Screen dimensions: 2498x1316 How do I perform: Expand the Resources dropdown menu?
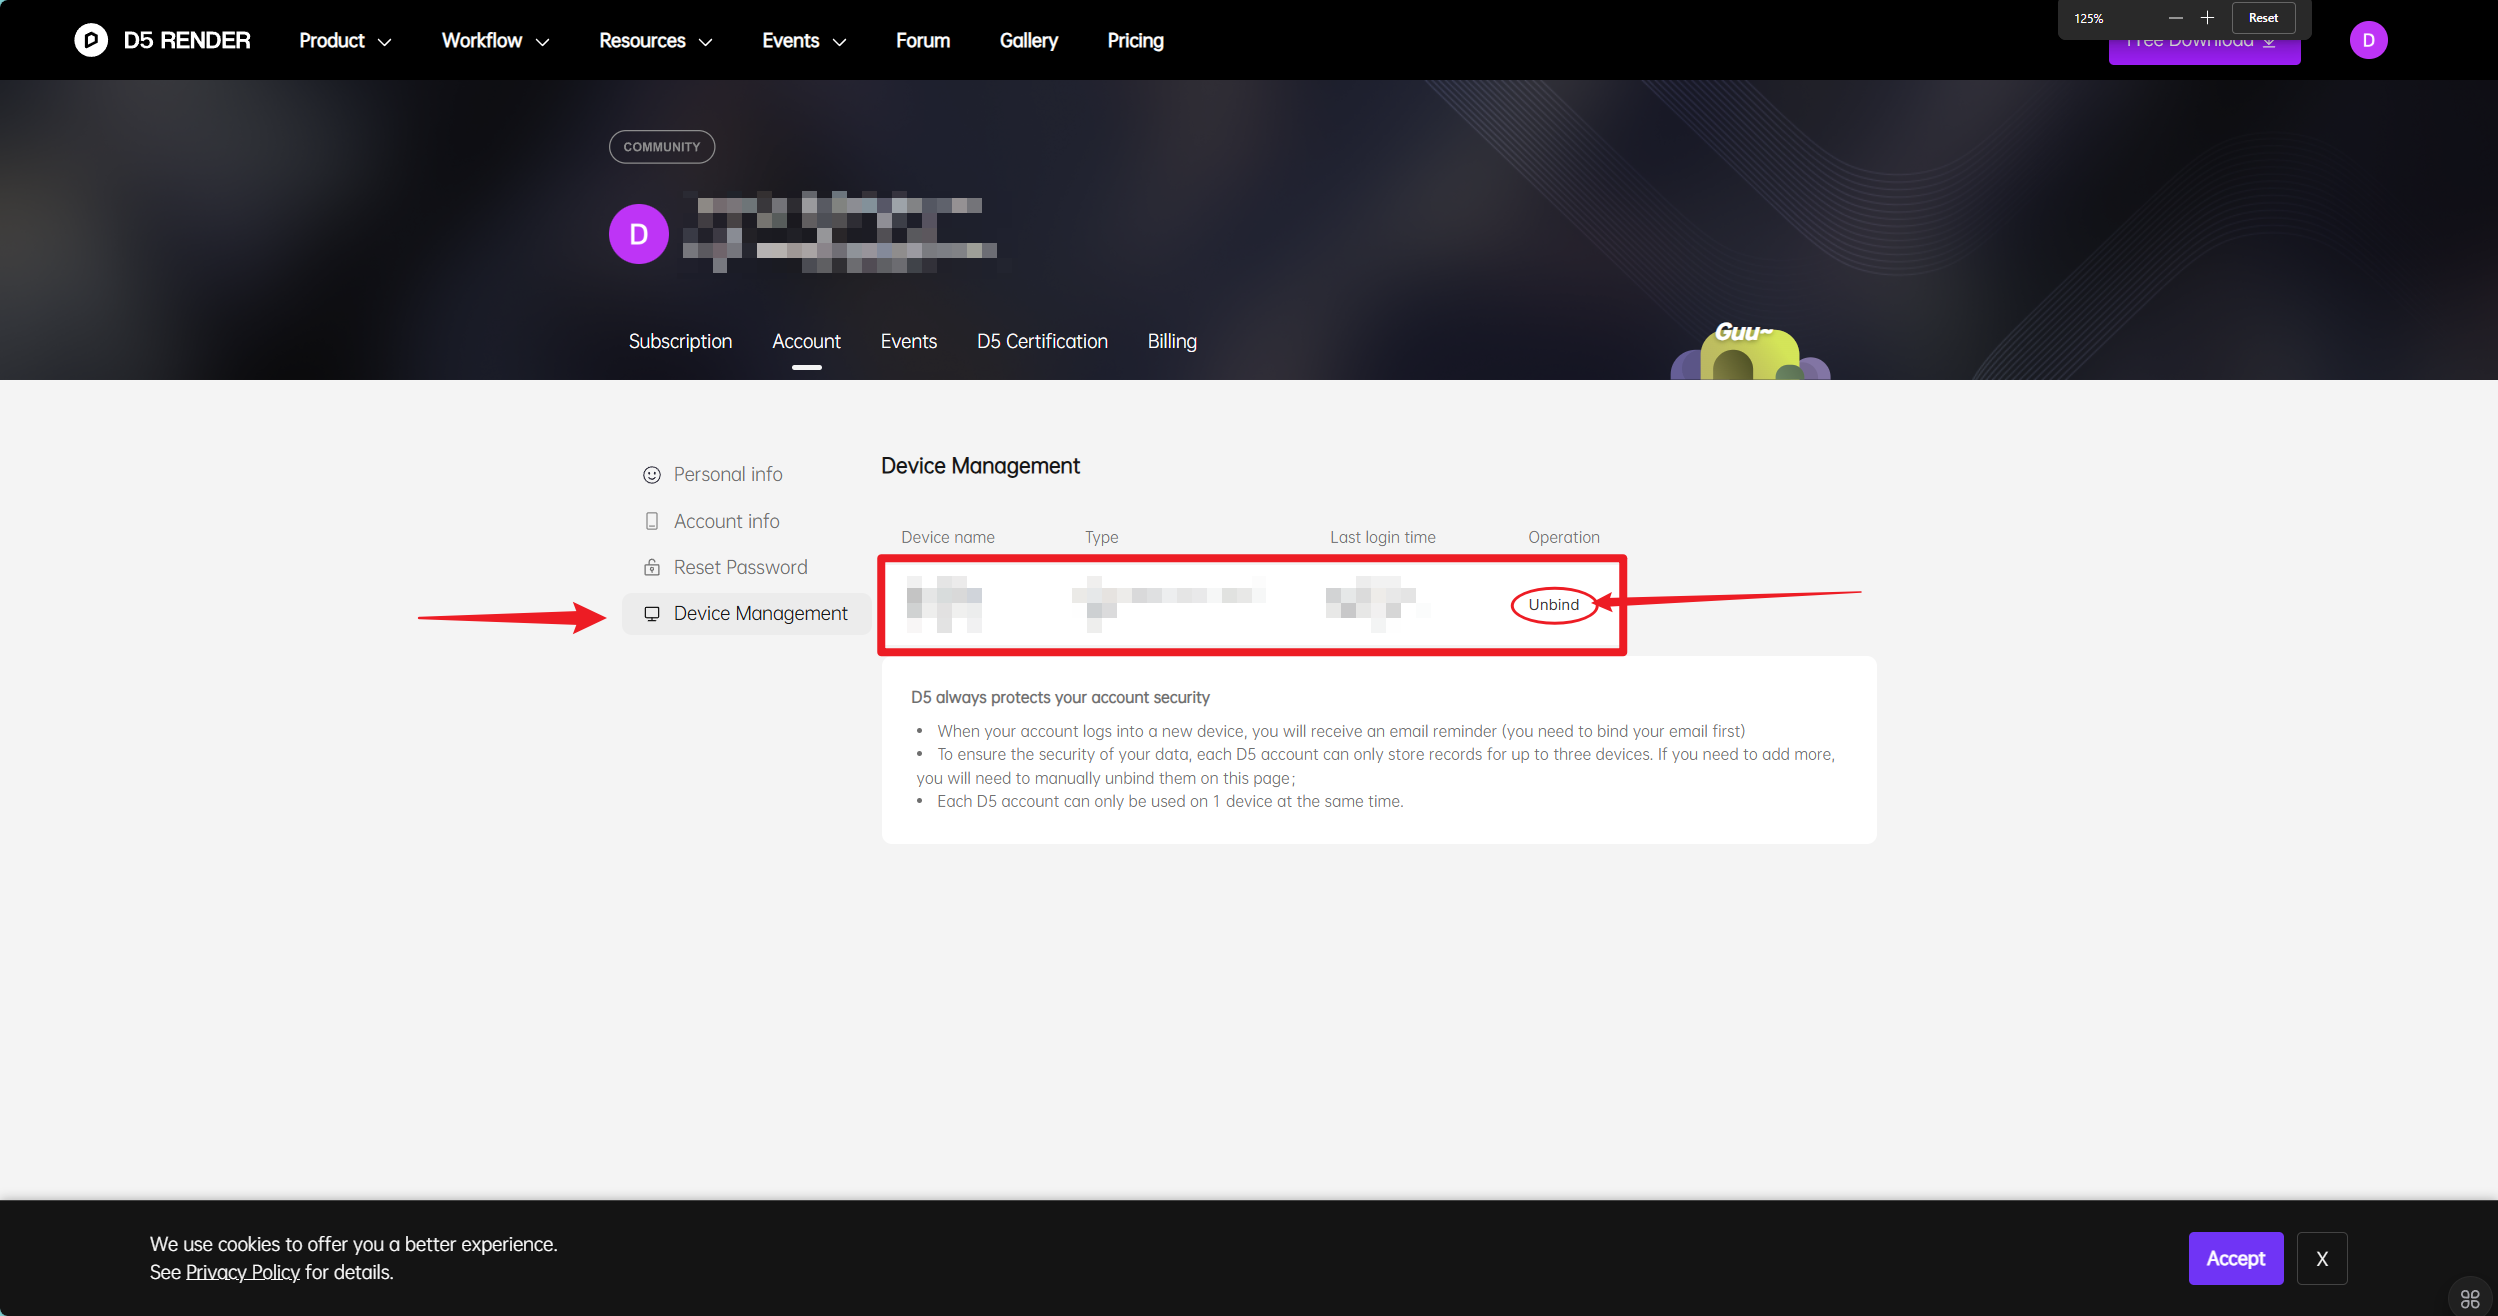[656, 41]
